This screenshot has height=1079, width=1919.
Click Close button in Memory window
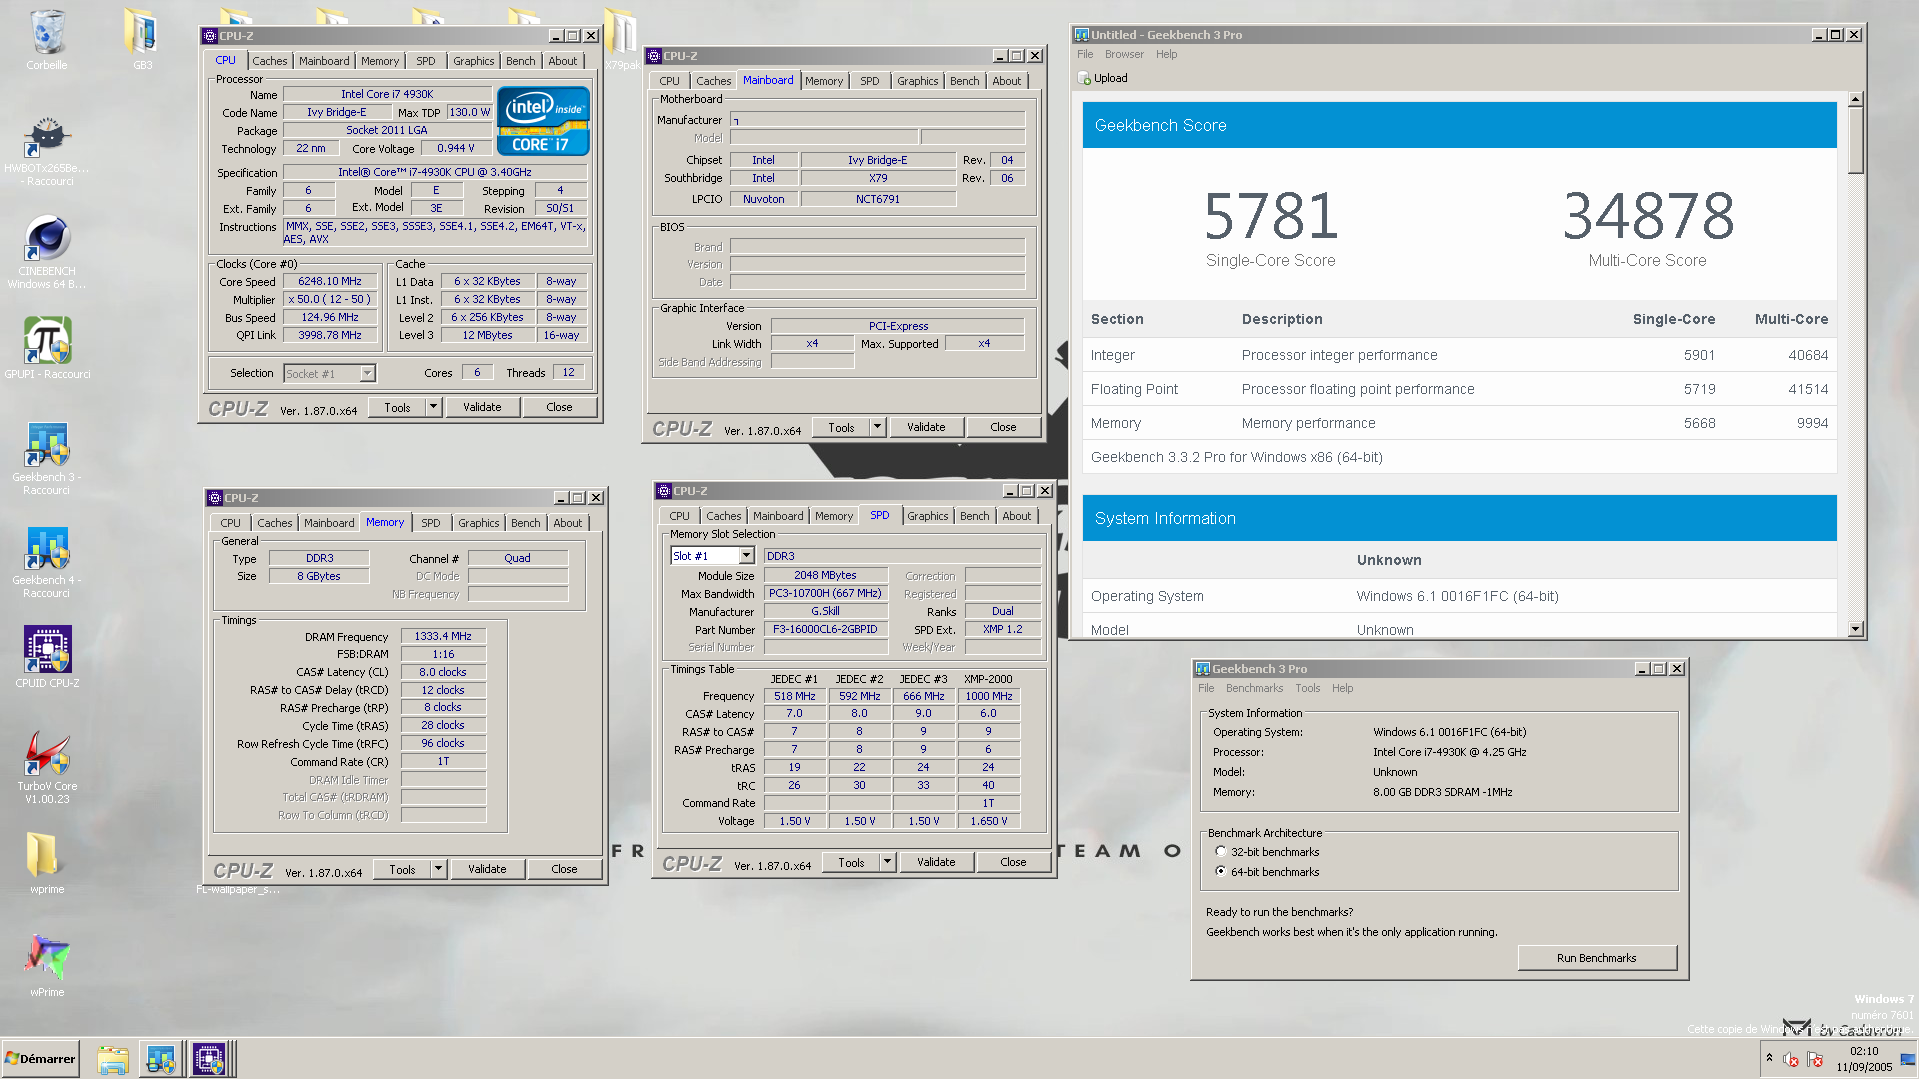(x=564, y=869)
